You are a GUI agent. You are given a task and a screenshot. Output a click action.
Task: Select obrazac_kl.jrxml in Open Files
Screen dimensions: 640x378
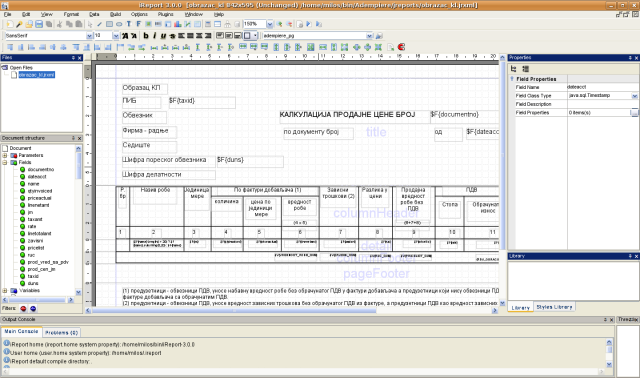click(x=36, y=75)
